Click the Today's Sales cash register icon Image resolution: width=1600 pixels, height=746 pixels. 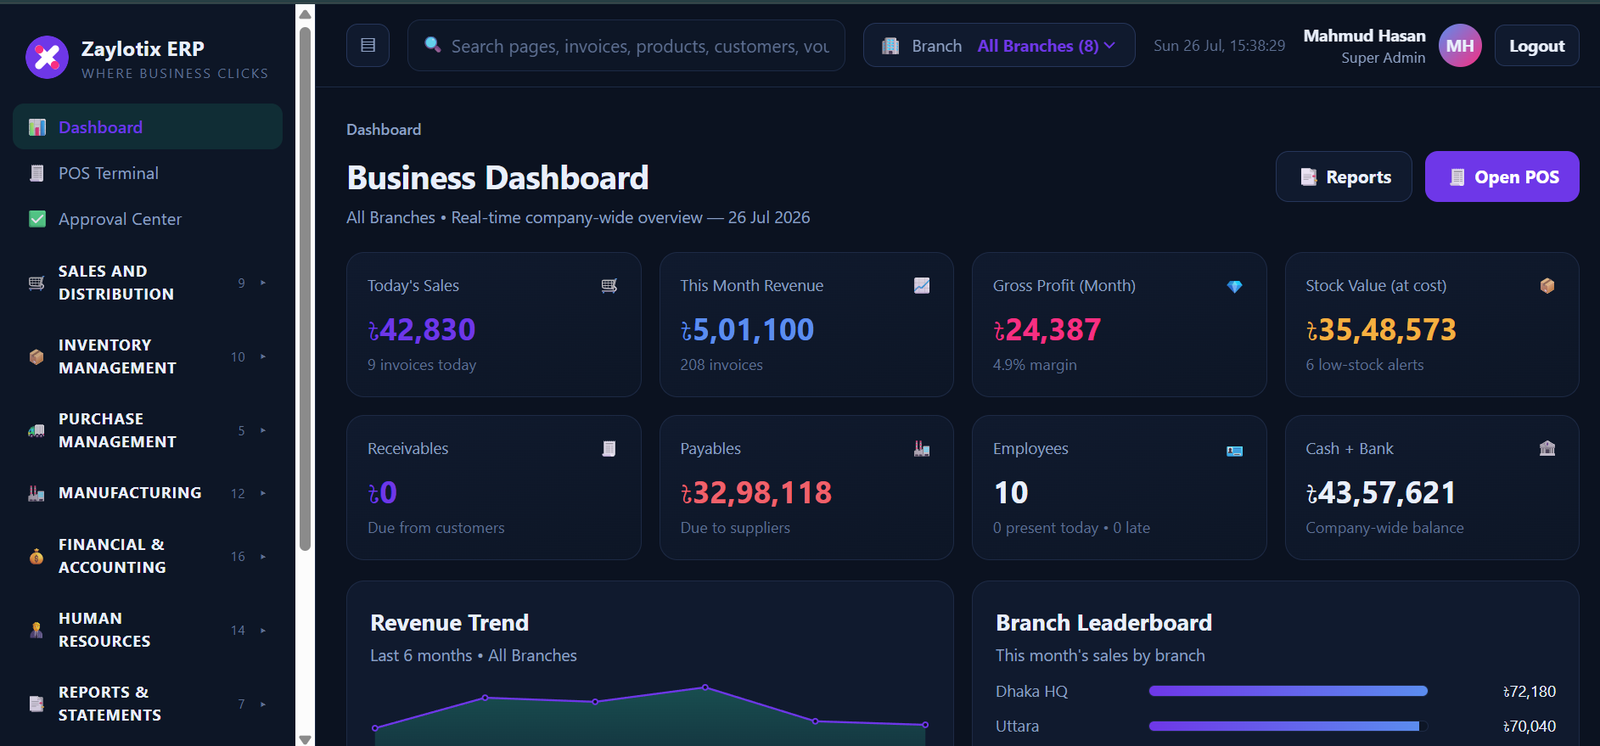609,286
